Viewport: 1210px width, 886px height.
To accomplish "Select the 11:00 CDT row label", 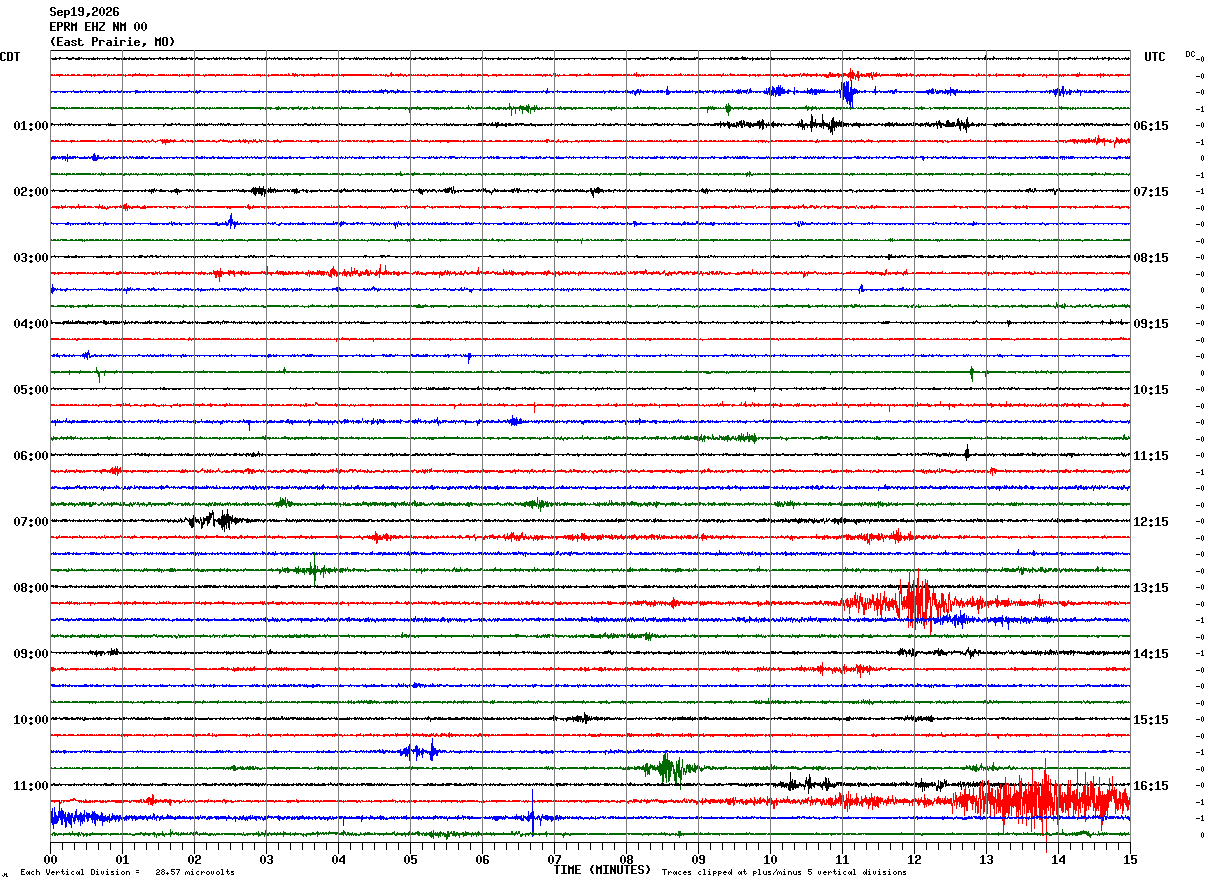I will point(31,786).
